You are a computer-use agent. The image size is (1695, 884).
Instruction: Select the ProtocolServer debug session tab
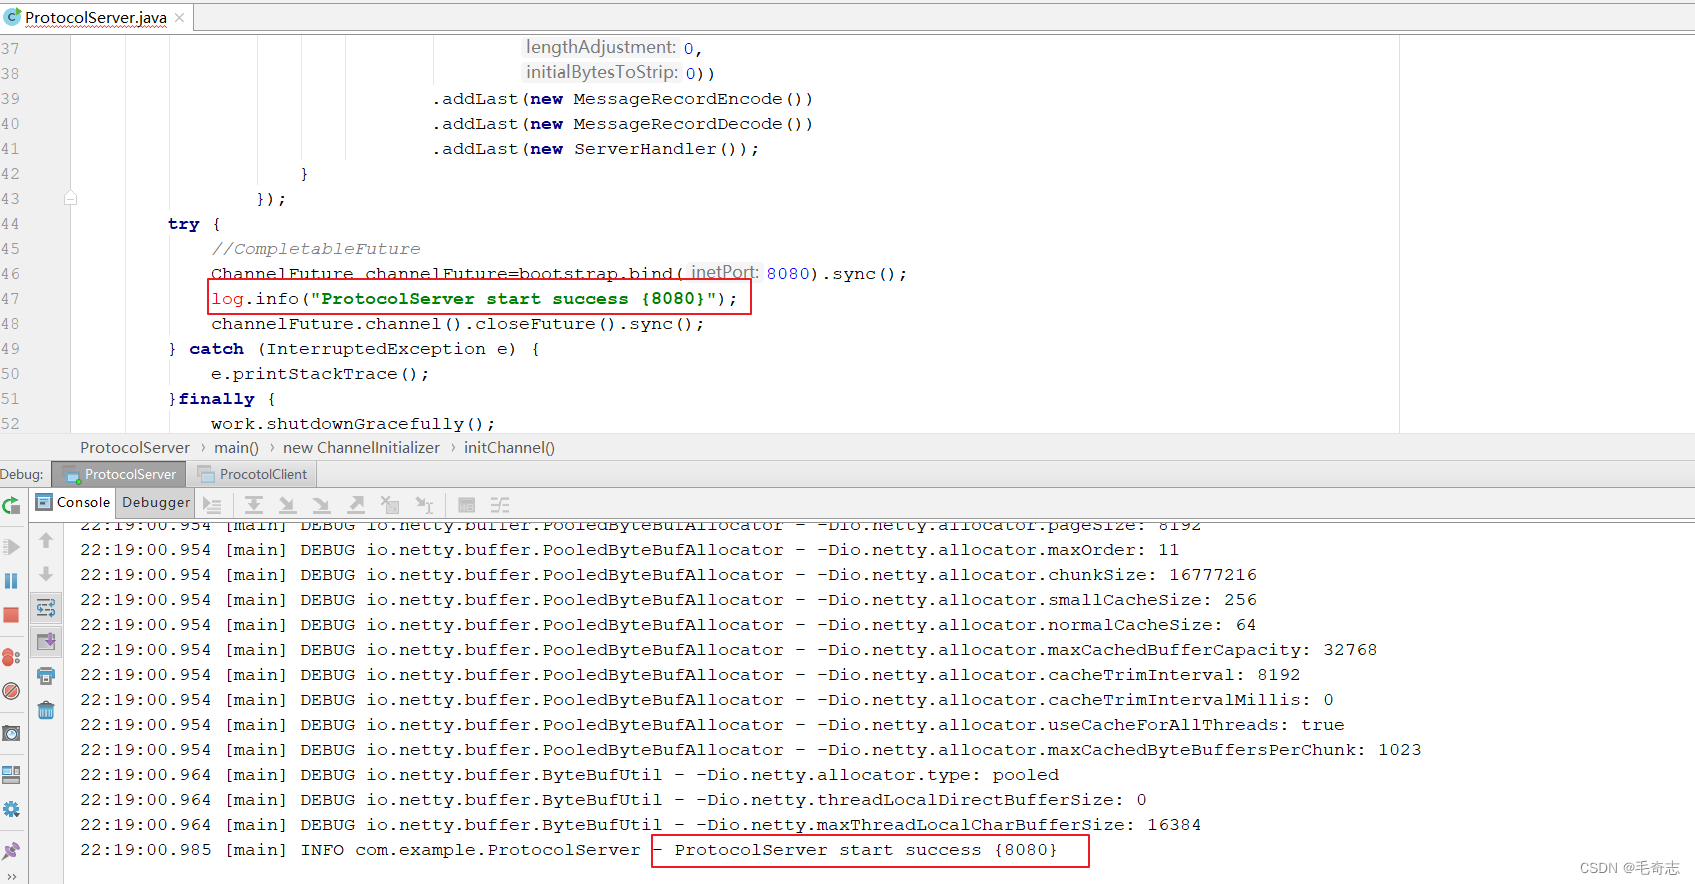(x=120, y=474)
